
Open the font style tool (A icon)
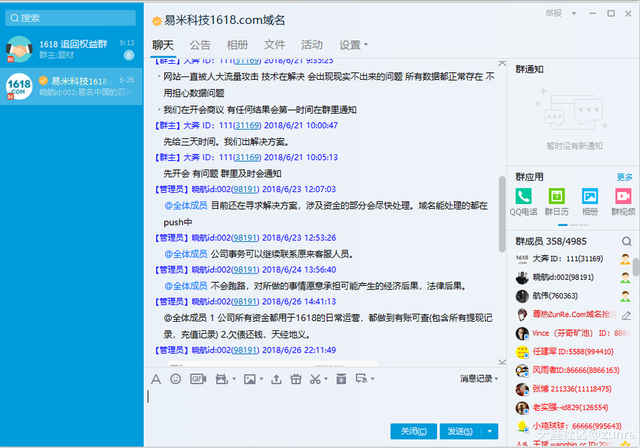coord(156,379)
